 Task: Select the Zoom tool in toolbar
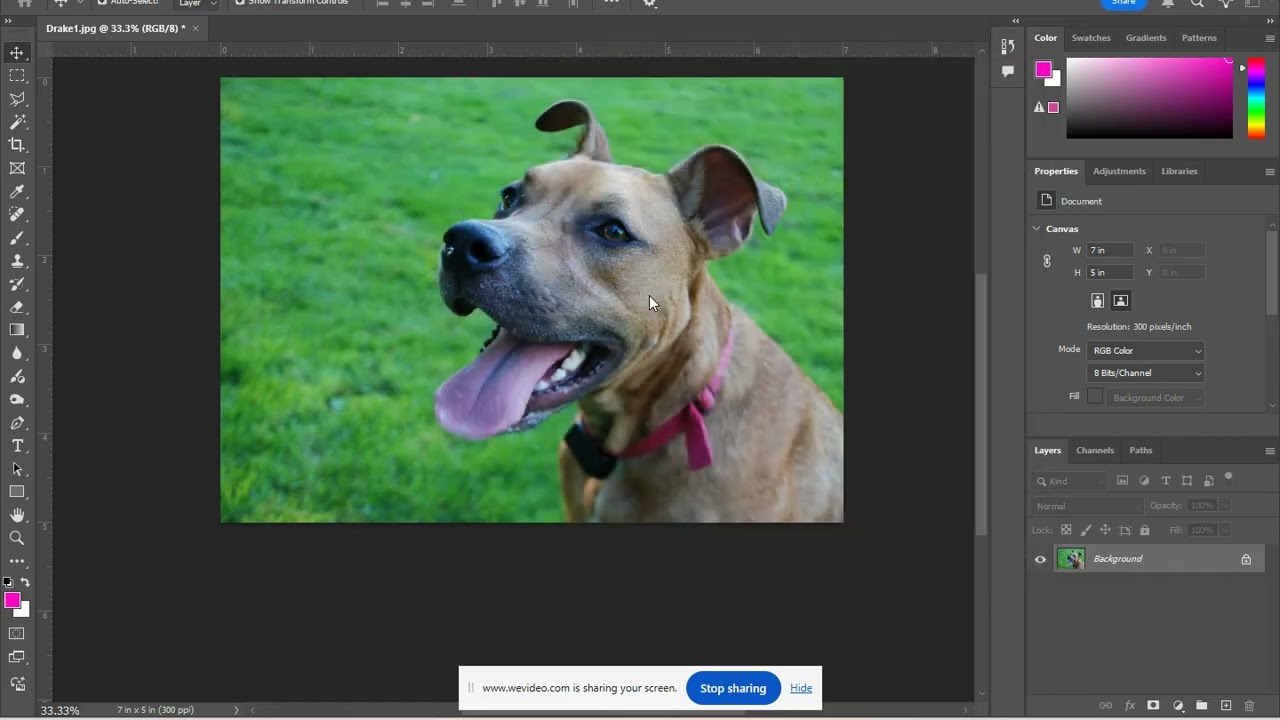(x=17, y=538)
